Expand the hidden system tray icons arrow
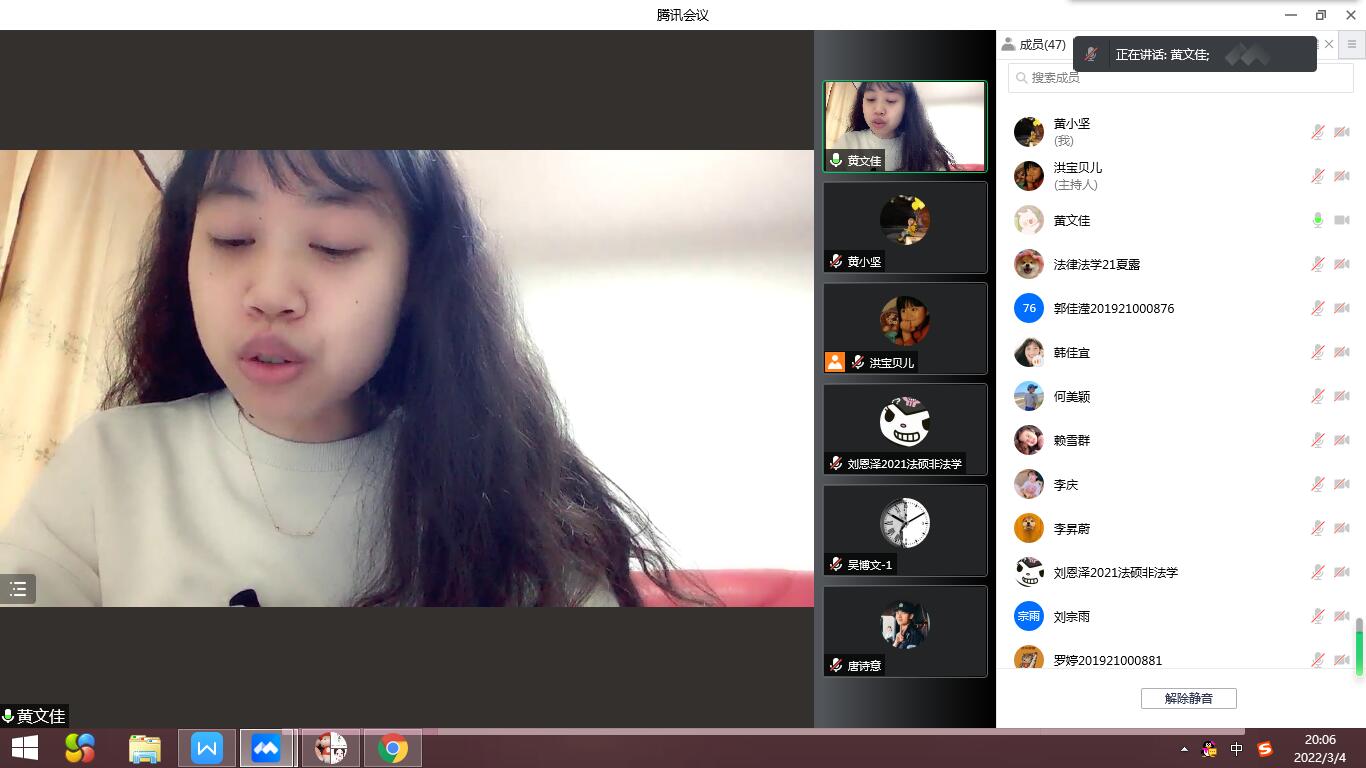This screenshot has width=1366, height=768. (1184, 749)
